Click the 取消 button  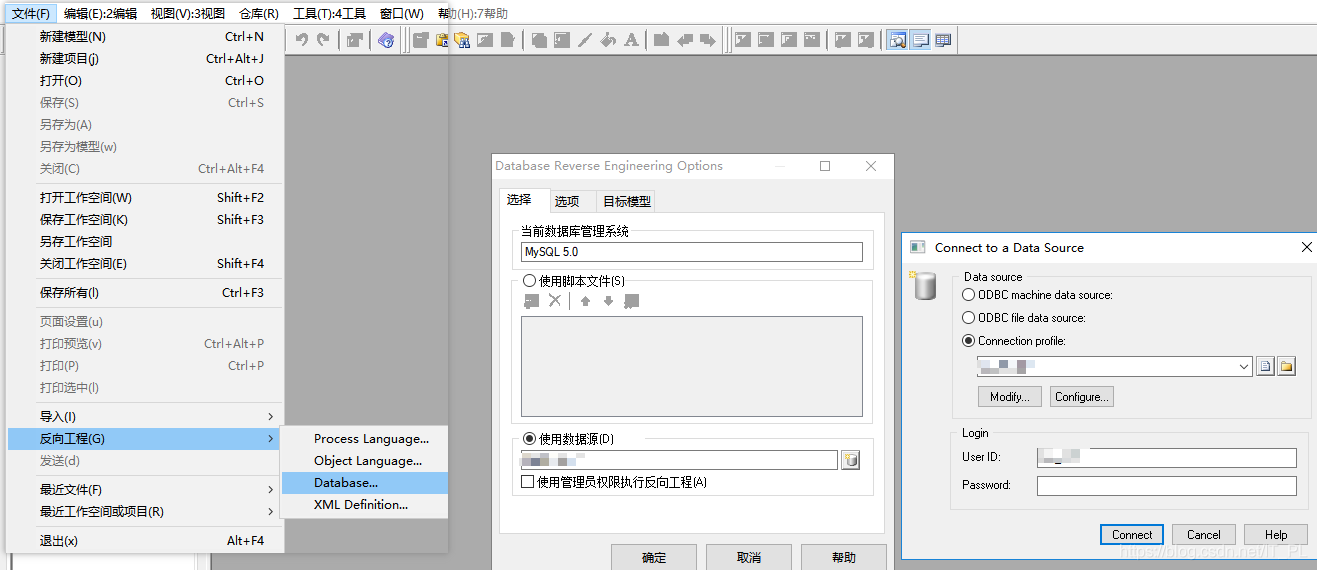(749, 557)
